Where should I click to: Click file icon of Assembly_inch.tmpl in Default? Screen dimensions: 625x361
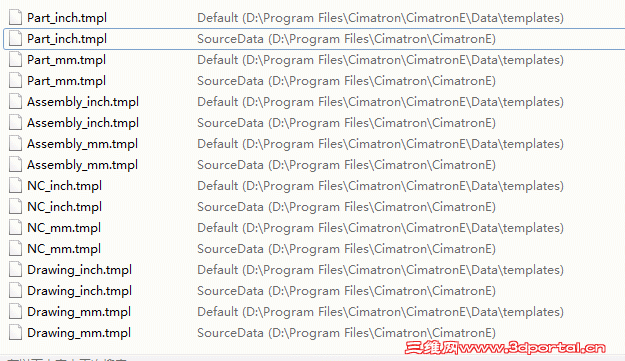(x=15, y=102)
